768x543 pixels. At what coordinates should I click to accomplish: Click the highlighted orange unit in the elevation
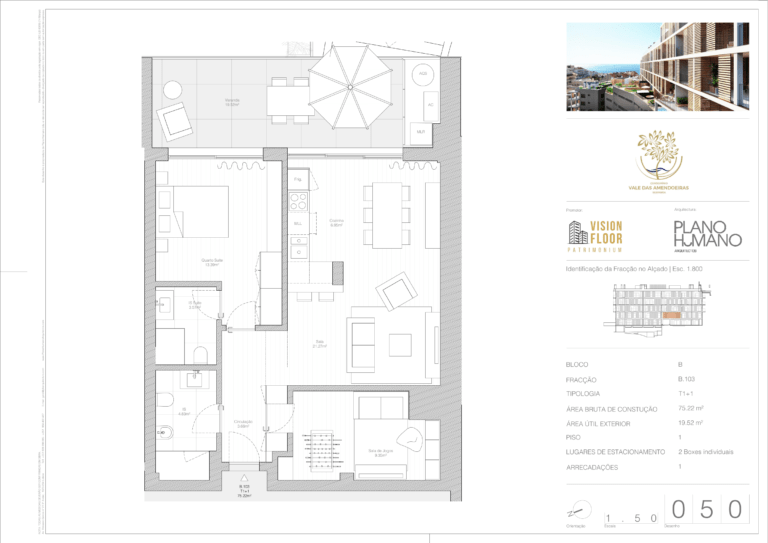click(671, 317)
